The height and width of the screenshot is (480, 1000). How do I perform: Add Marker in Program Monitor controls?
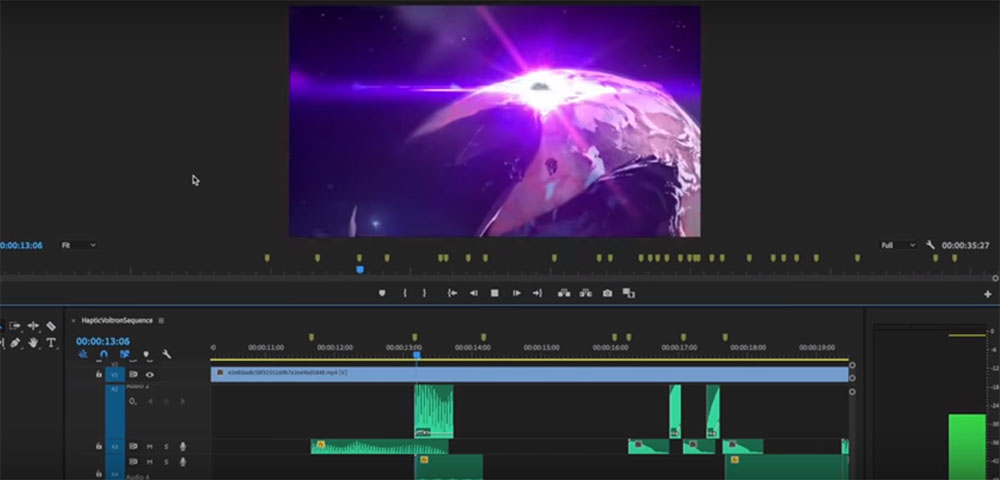click(x=382, y=293)
